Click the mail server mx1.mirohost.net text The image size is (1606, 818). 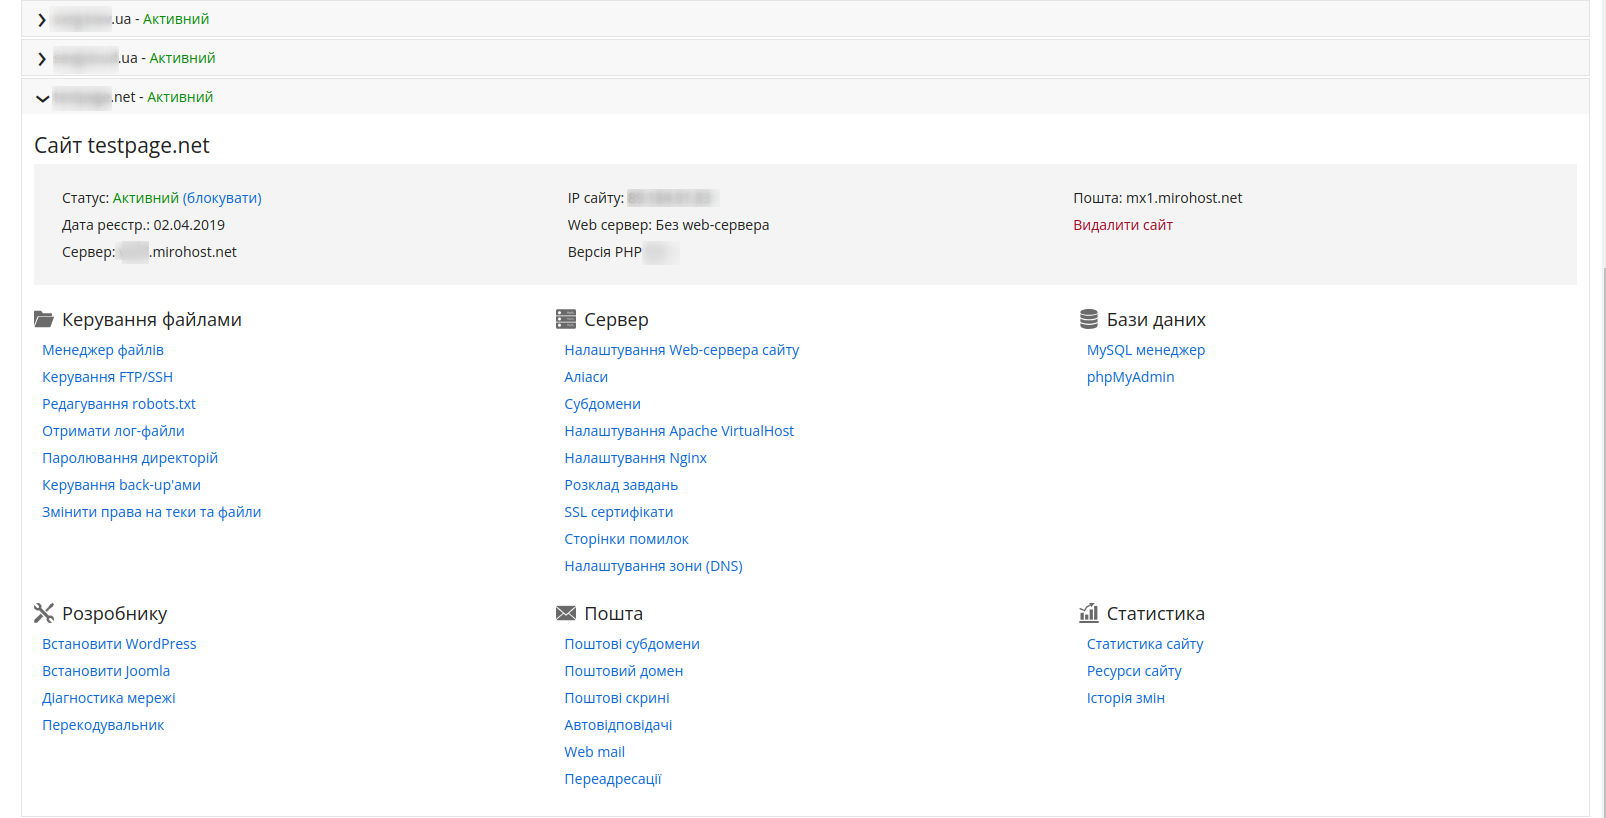[x=1184, y=198]
